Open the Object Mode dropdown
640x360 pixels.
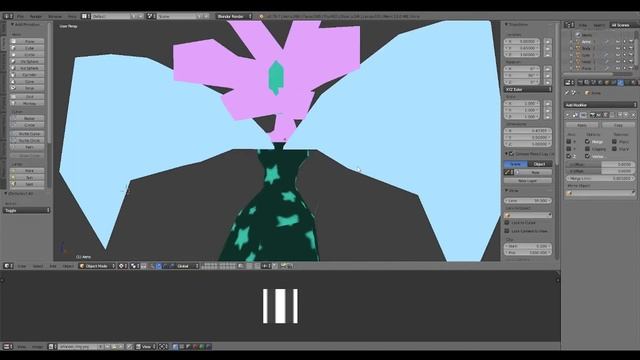coord(97,266)
